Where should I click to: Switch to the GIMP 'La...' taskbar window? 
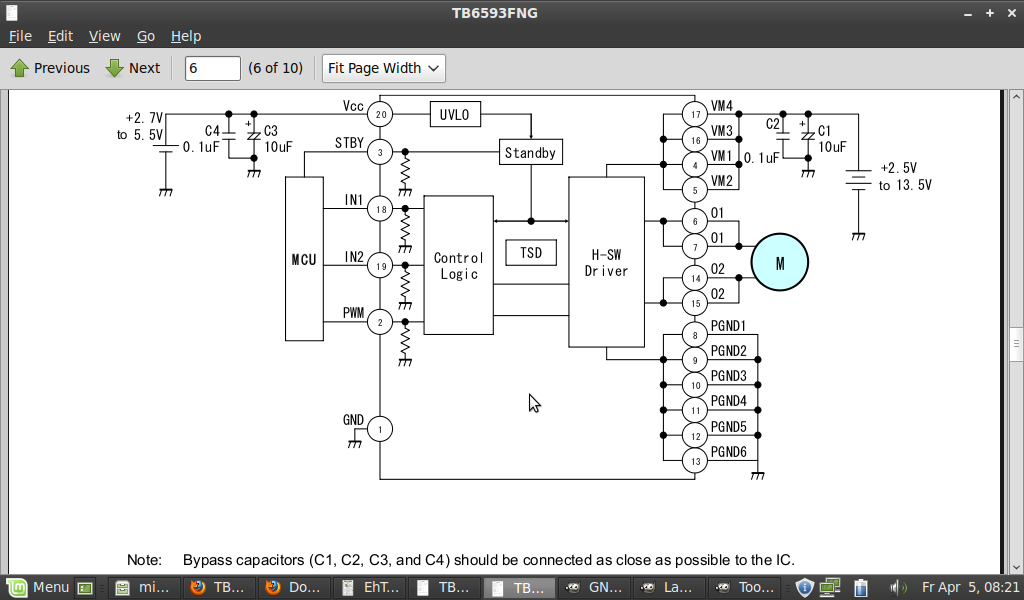[669, 588]
